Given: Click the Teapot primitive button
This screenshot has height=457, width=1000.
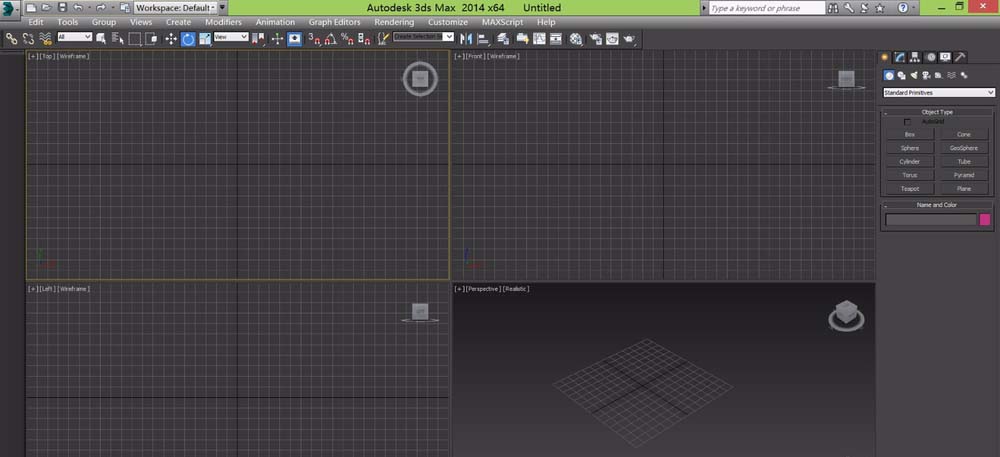Looking at the screenshot, I should click(909, 188).
